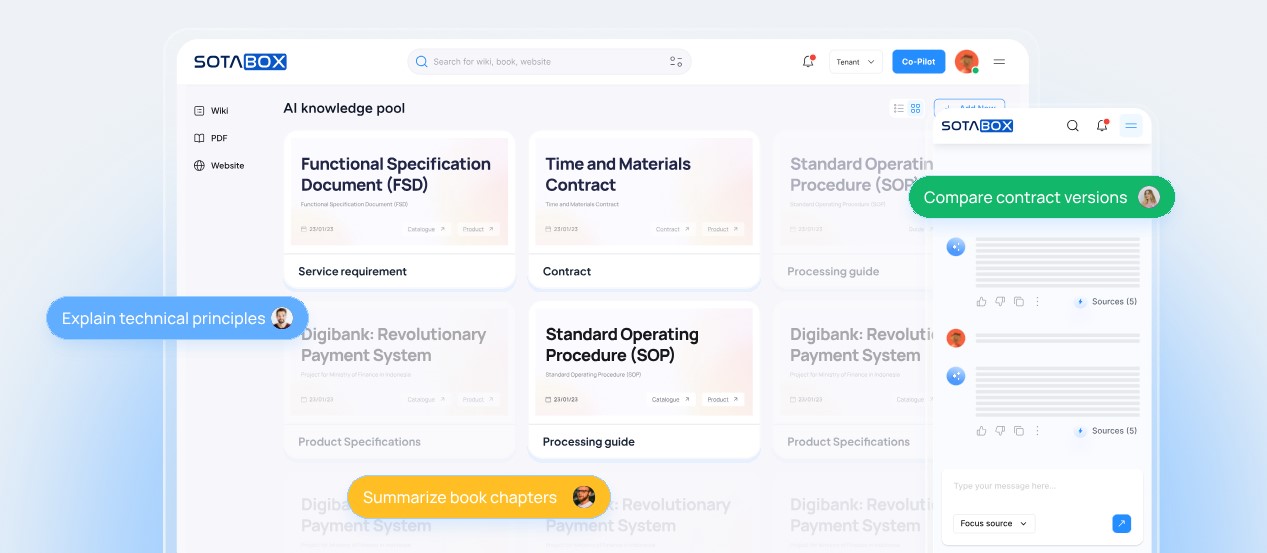The image size is (1267, 553).
Task: Click date 23/01/23 on Functional Specification card
Action: click(317, 229)
